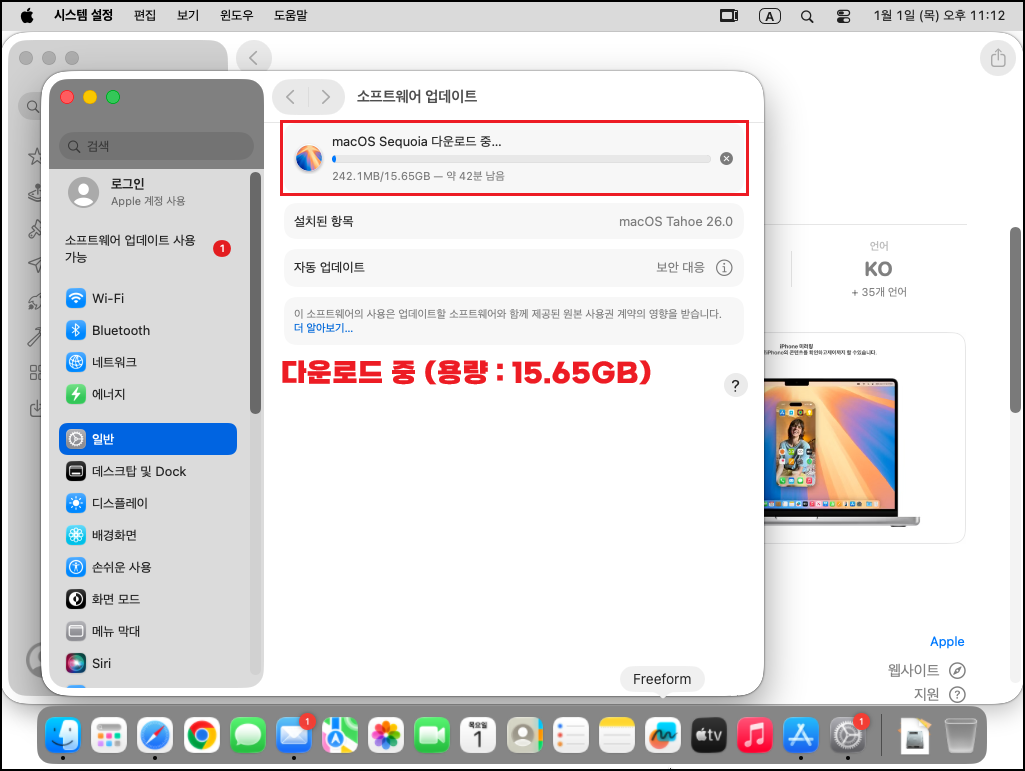Click the macOS Sequoia download progress bar

(521, 159)
